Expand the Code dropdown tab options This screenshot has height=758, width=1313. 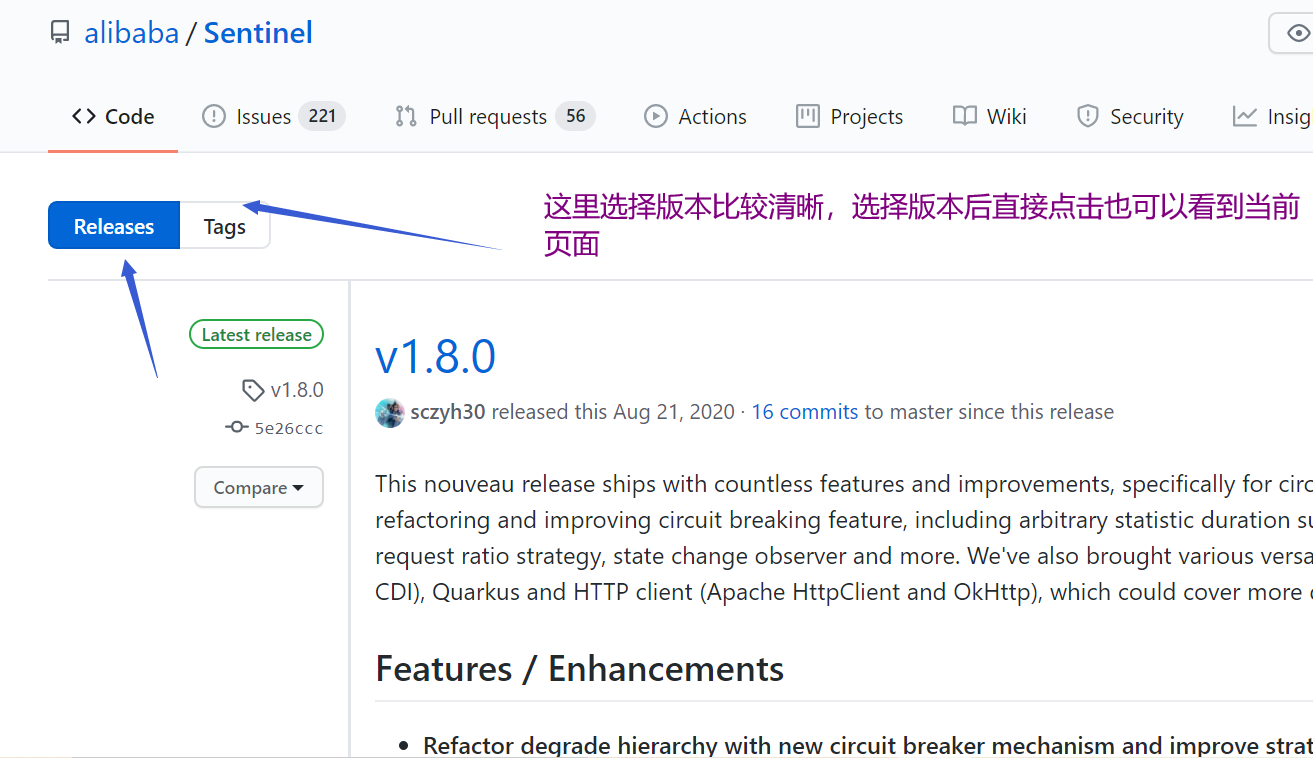point(112,116)
